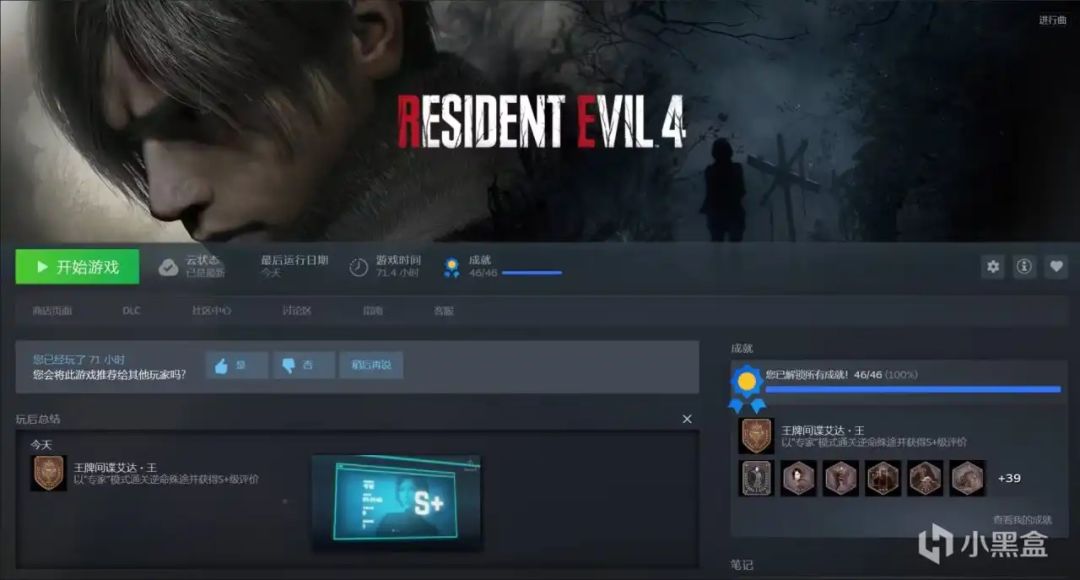The image size is (1080, 580).
Task: Click the 稍后再说 maybe later button
Action: click(371, 365)
